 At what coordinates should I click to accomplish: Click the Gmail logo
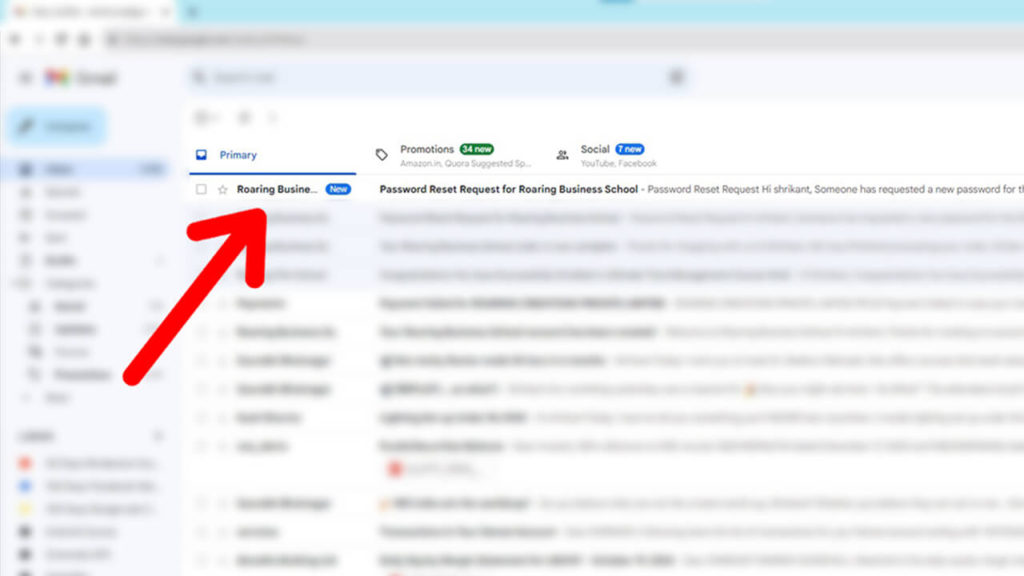click(81, 78)
